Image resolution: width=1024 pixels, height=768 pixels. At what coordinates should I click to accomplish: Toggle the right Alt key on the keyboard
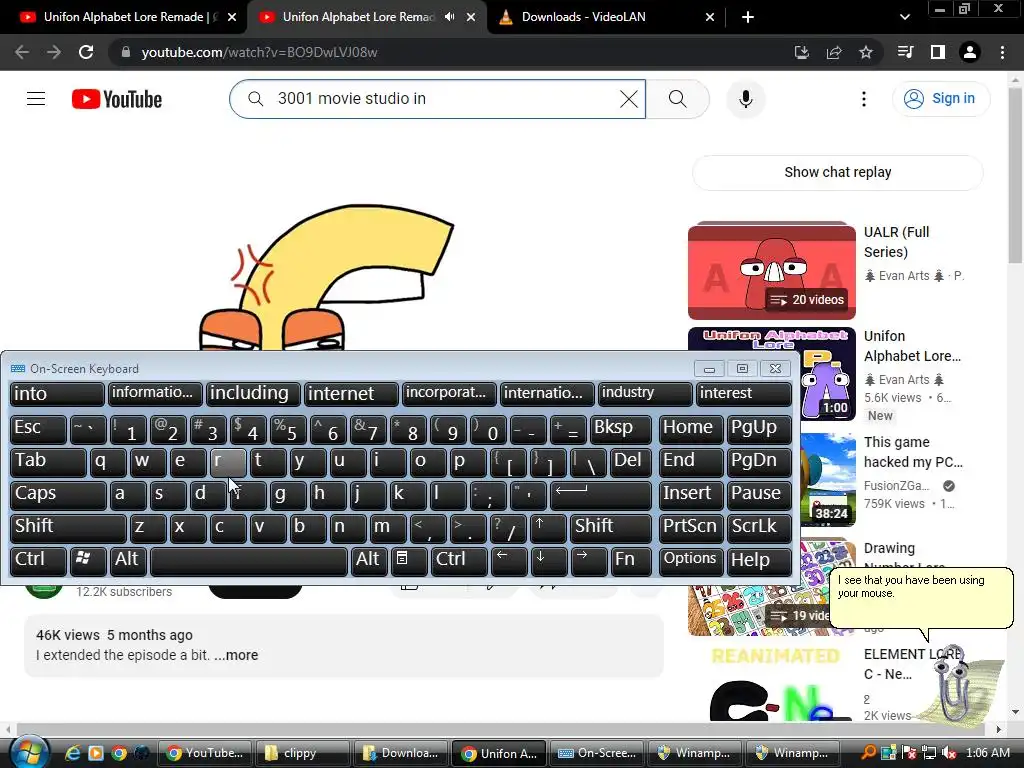point(368,560)
